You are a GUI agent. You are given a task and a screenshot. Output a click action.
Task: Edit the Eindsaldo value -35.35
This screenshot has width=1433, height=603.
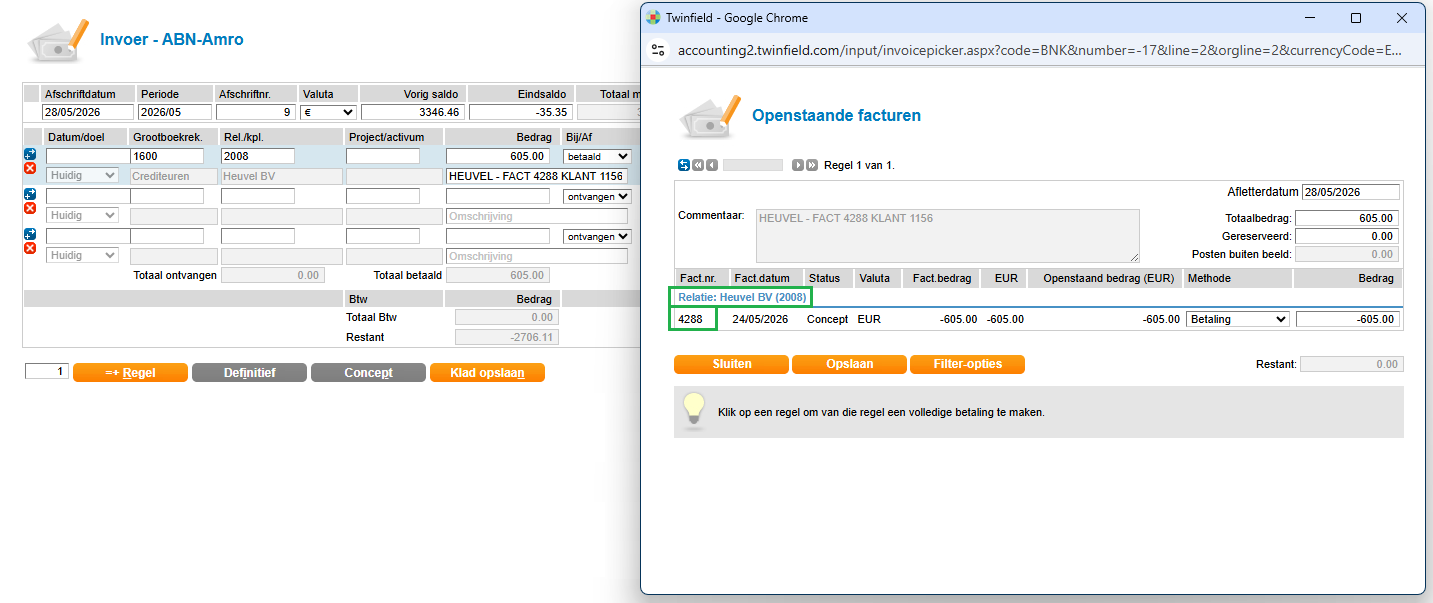tap(521, 112)
